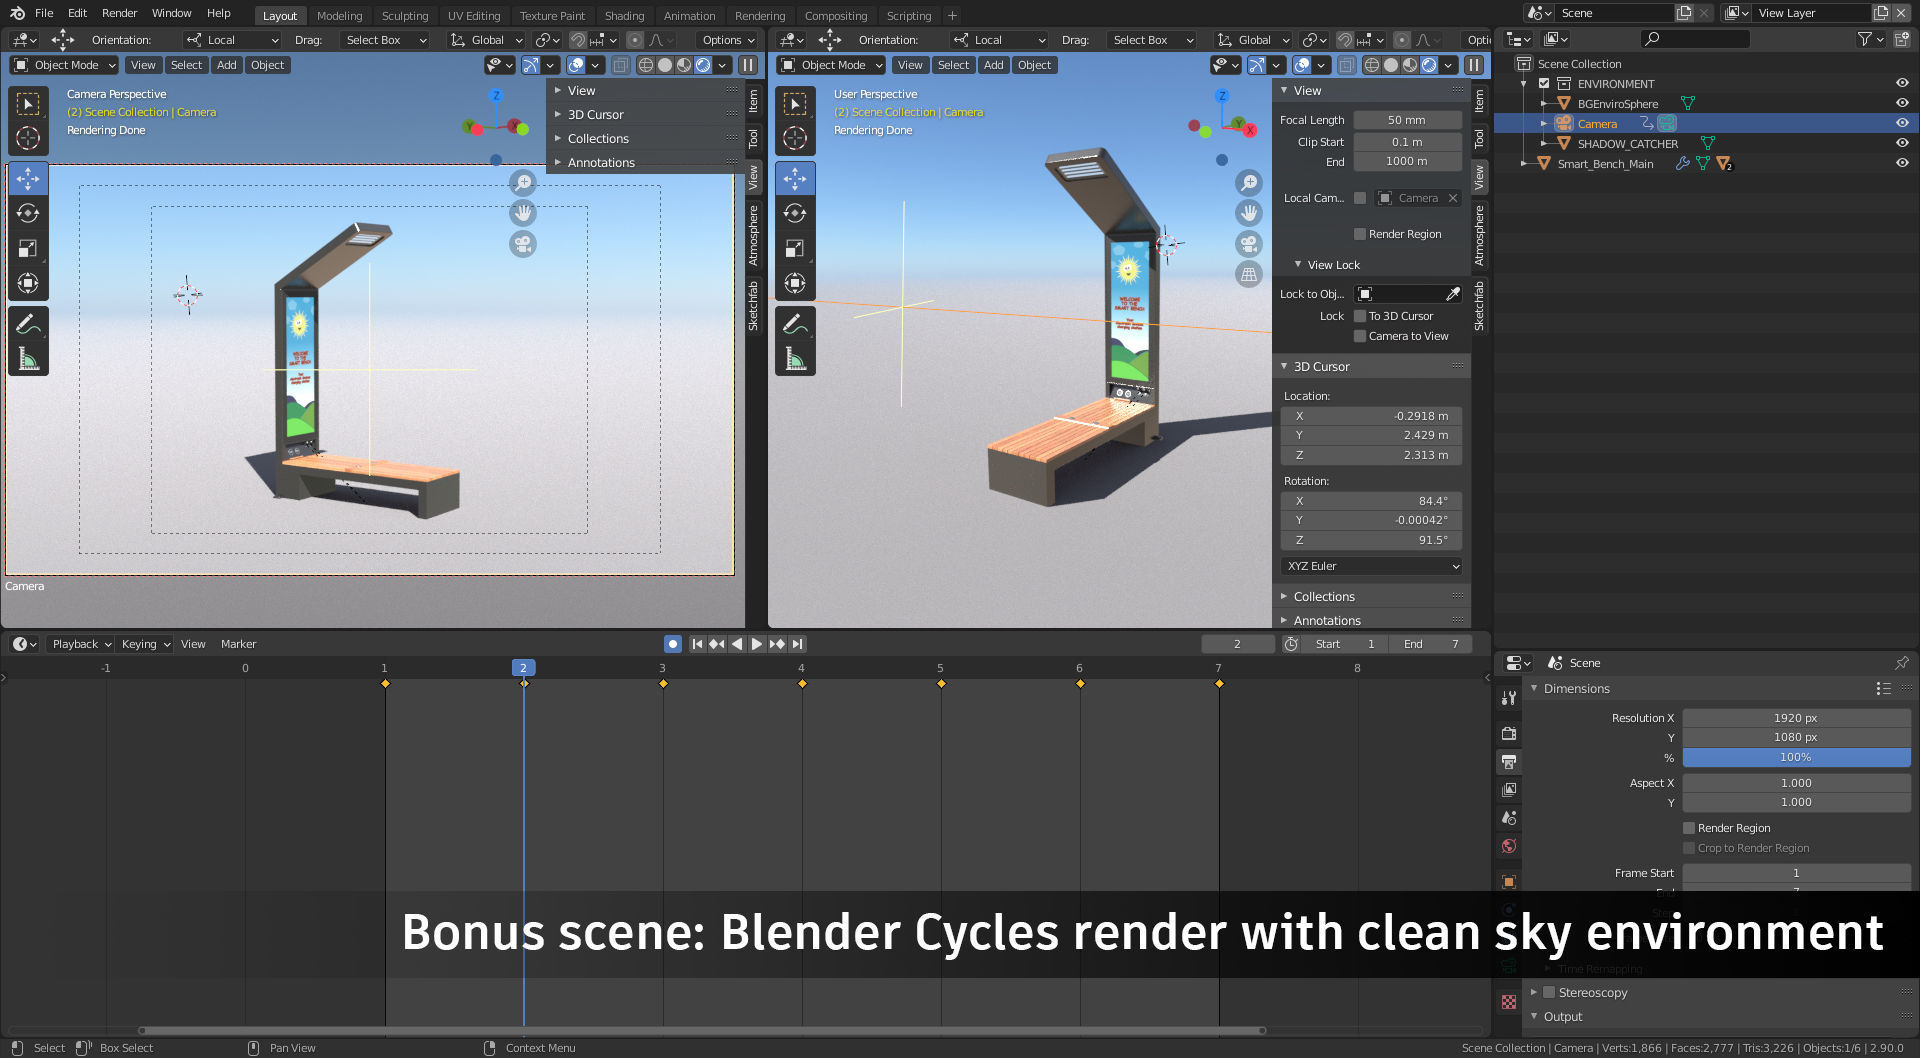Toggle the auto keying record button

click(673, 644)
